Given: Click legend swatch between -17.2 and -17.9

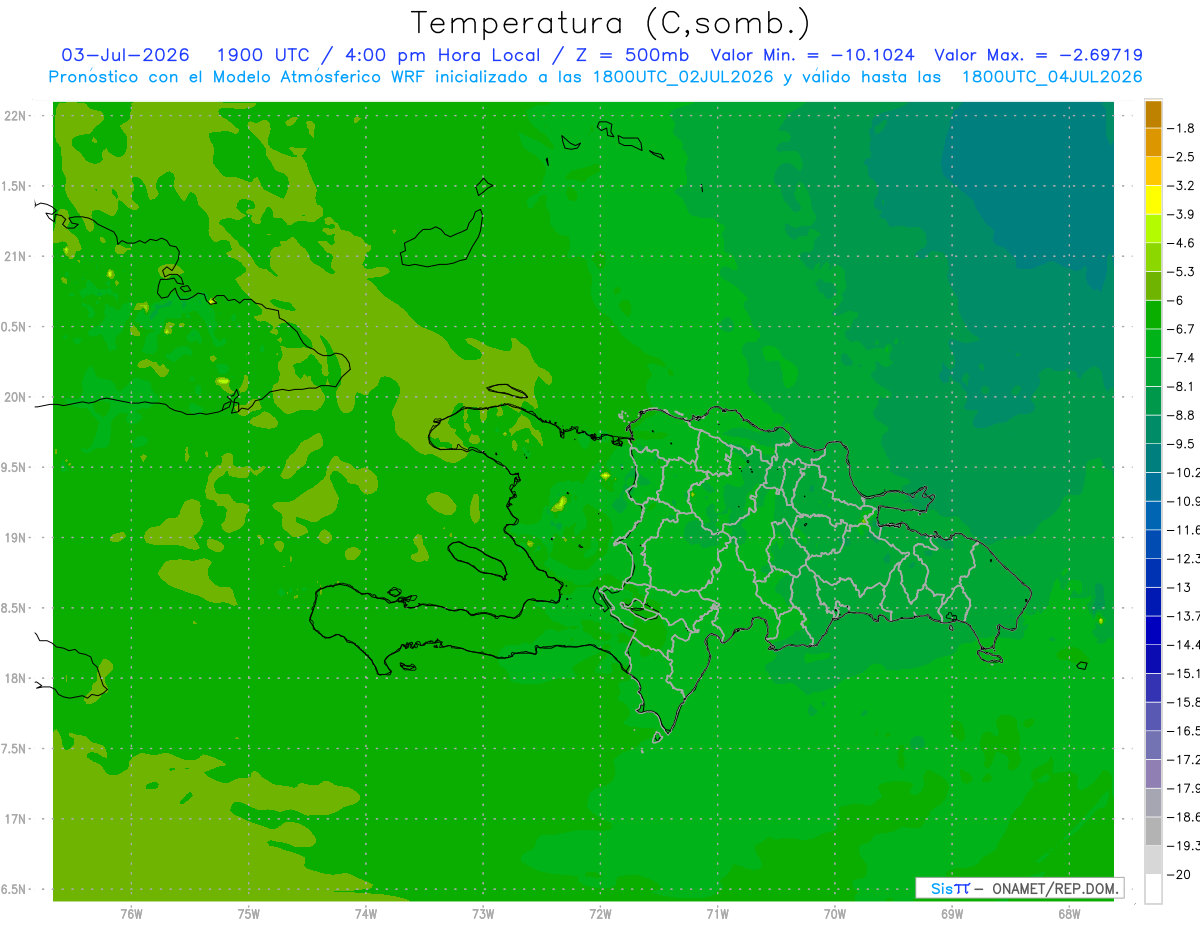Looking at the screenshot, I should [x=1153, y=774].
